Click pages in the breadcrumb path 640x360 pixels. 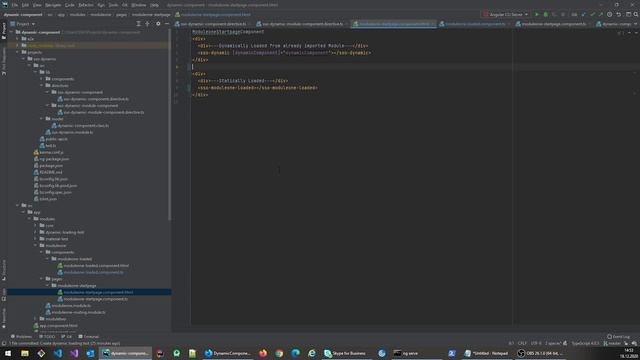point(122,14)
